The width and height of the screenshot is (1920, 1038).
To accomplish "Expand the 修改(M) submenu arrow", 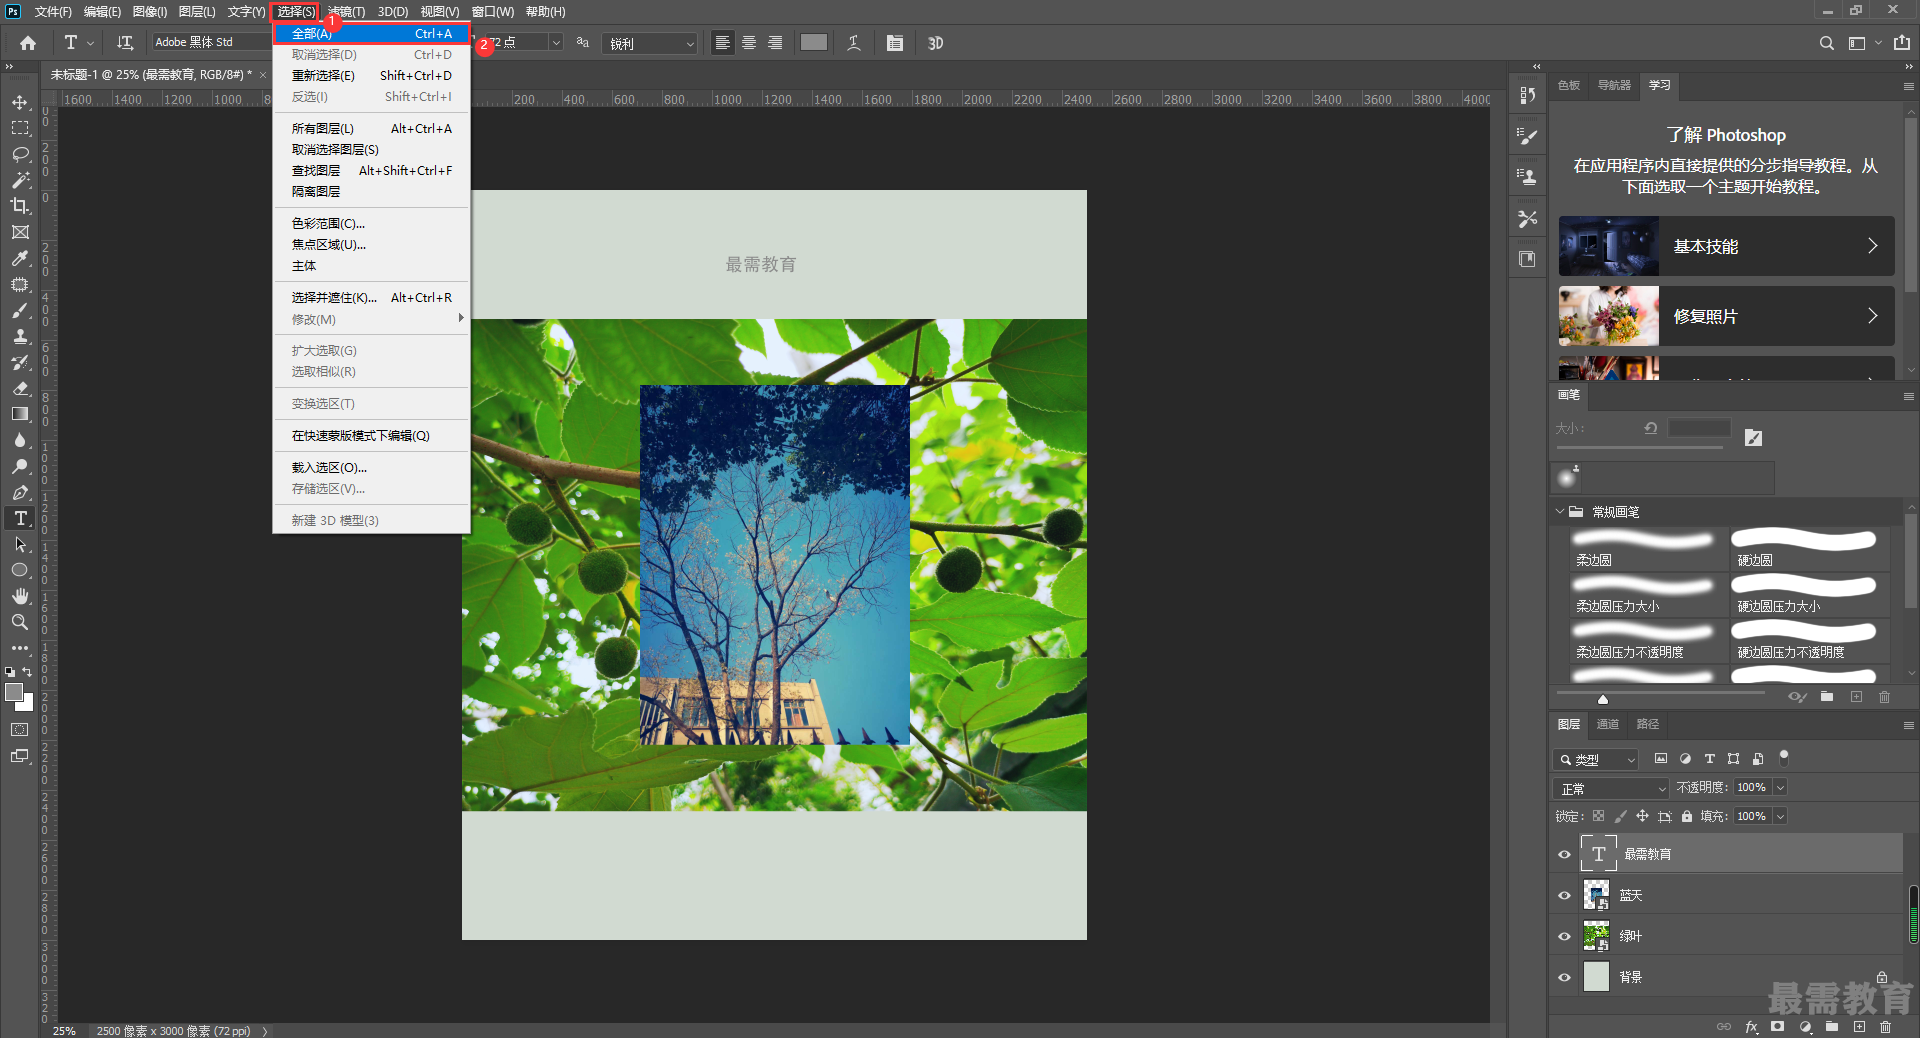I will (461, 318).
